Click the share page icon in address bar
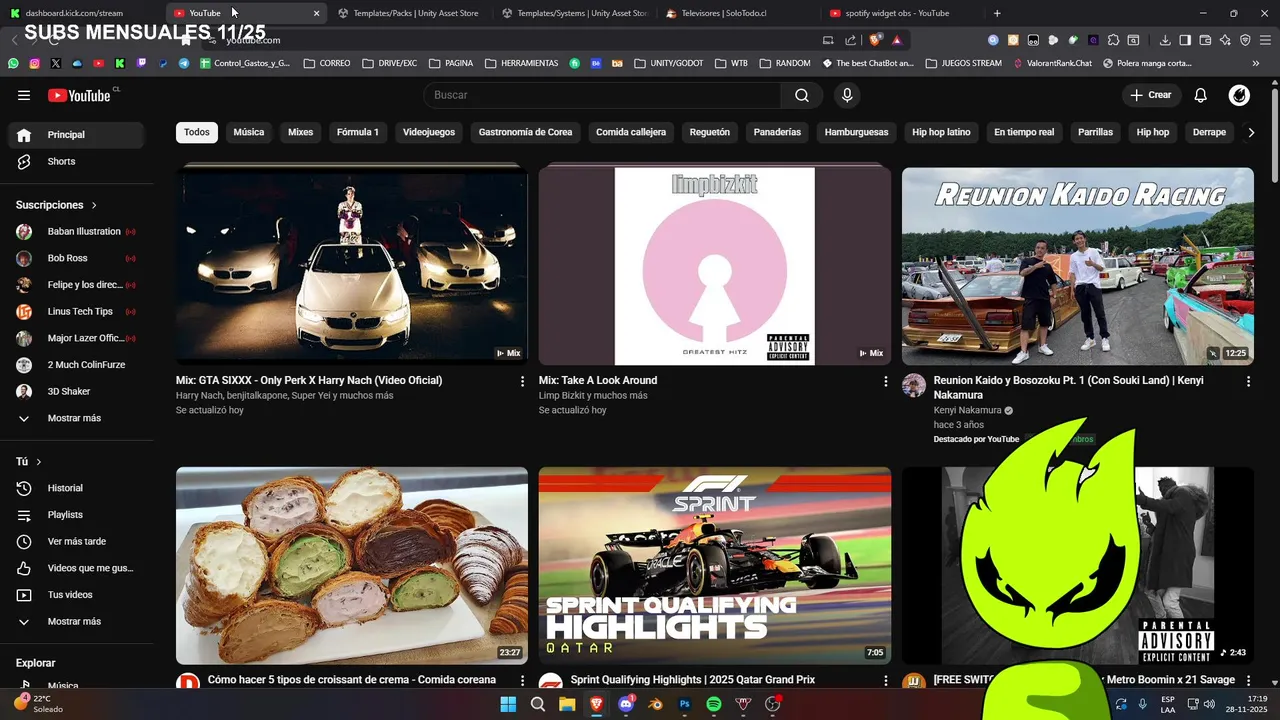 [850, 40]
